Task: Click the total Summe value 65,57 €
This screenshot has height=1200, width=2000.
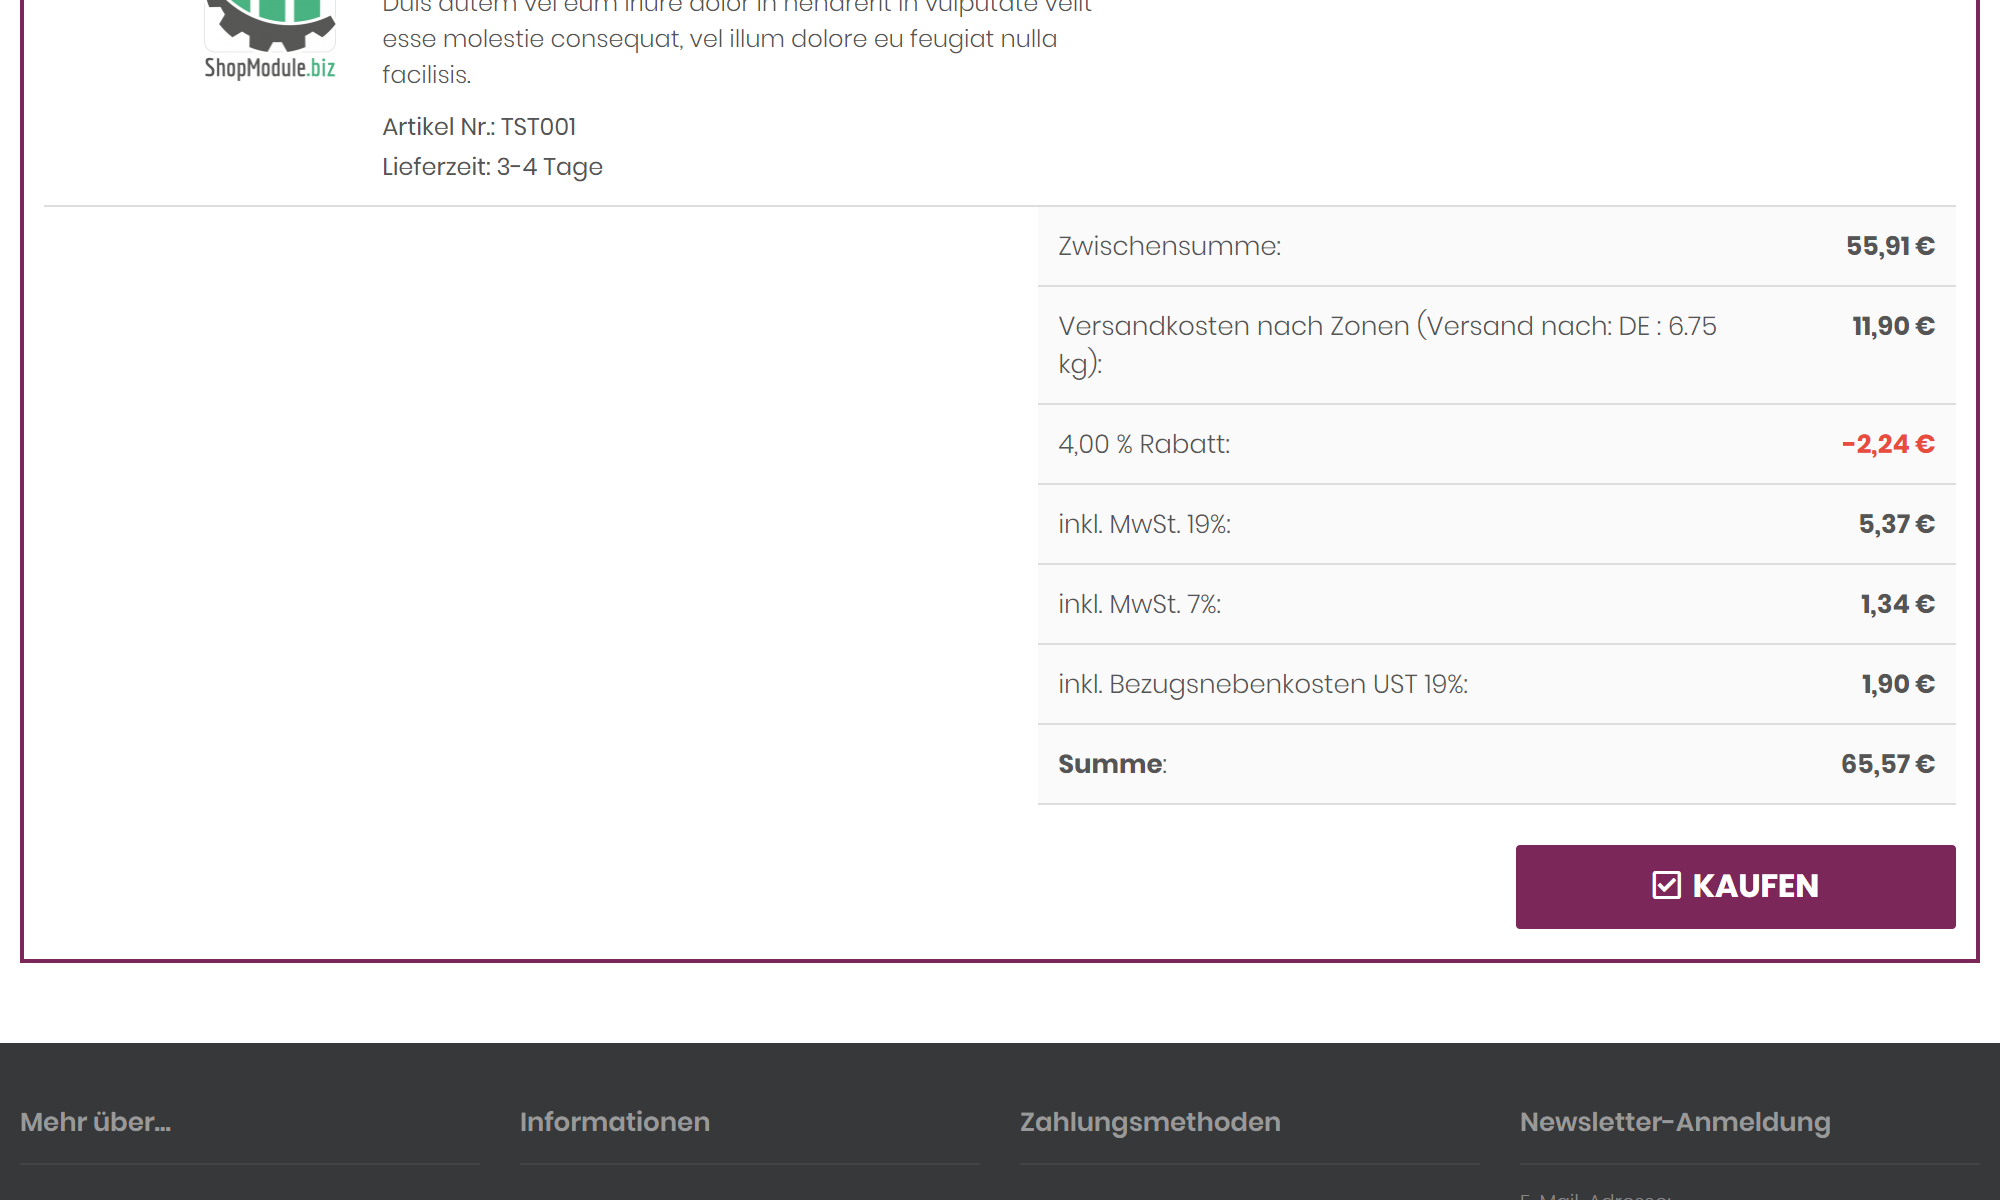Action: pos(1888,764)
